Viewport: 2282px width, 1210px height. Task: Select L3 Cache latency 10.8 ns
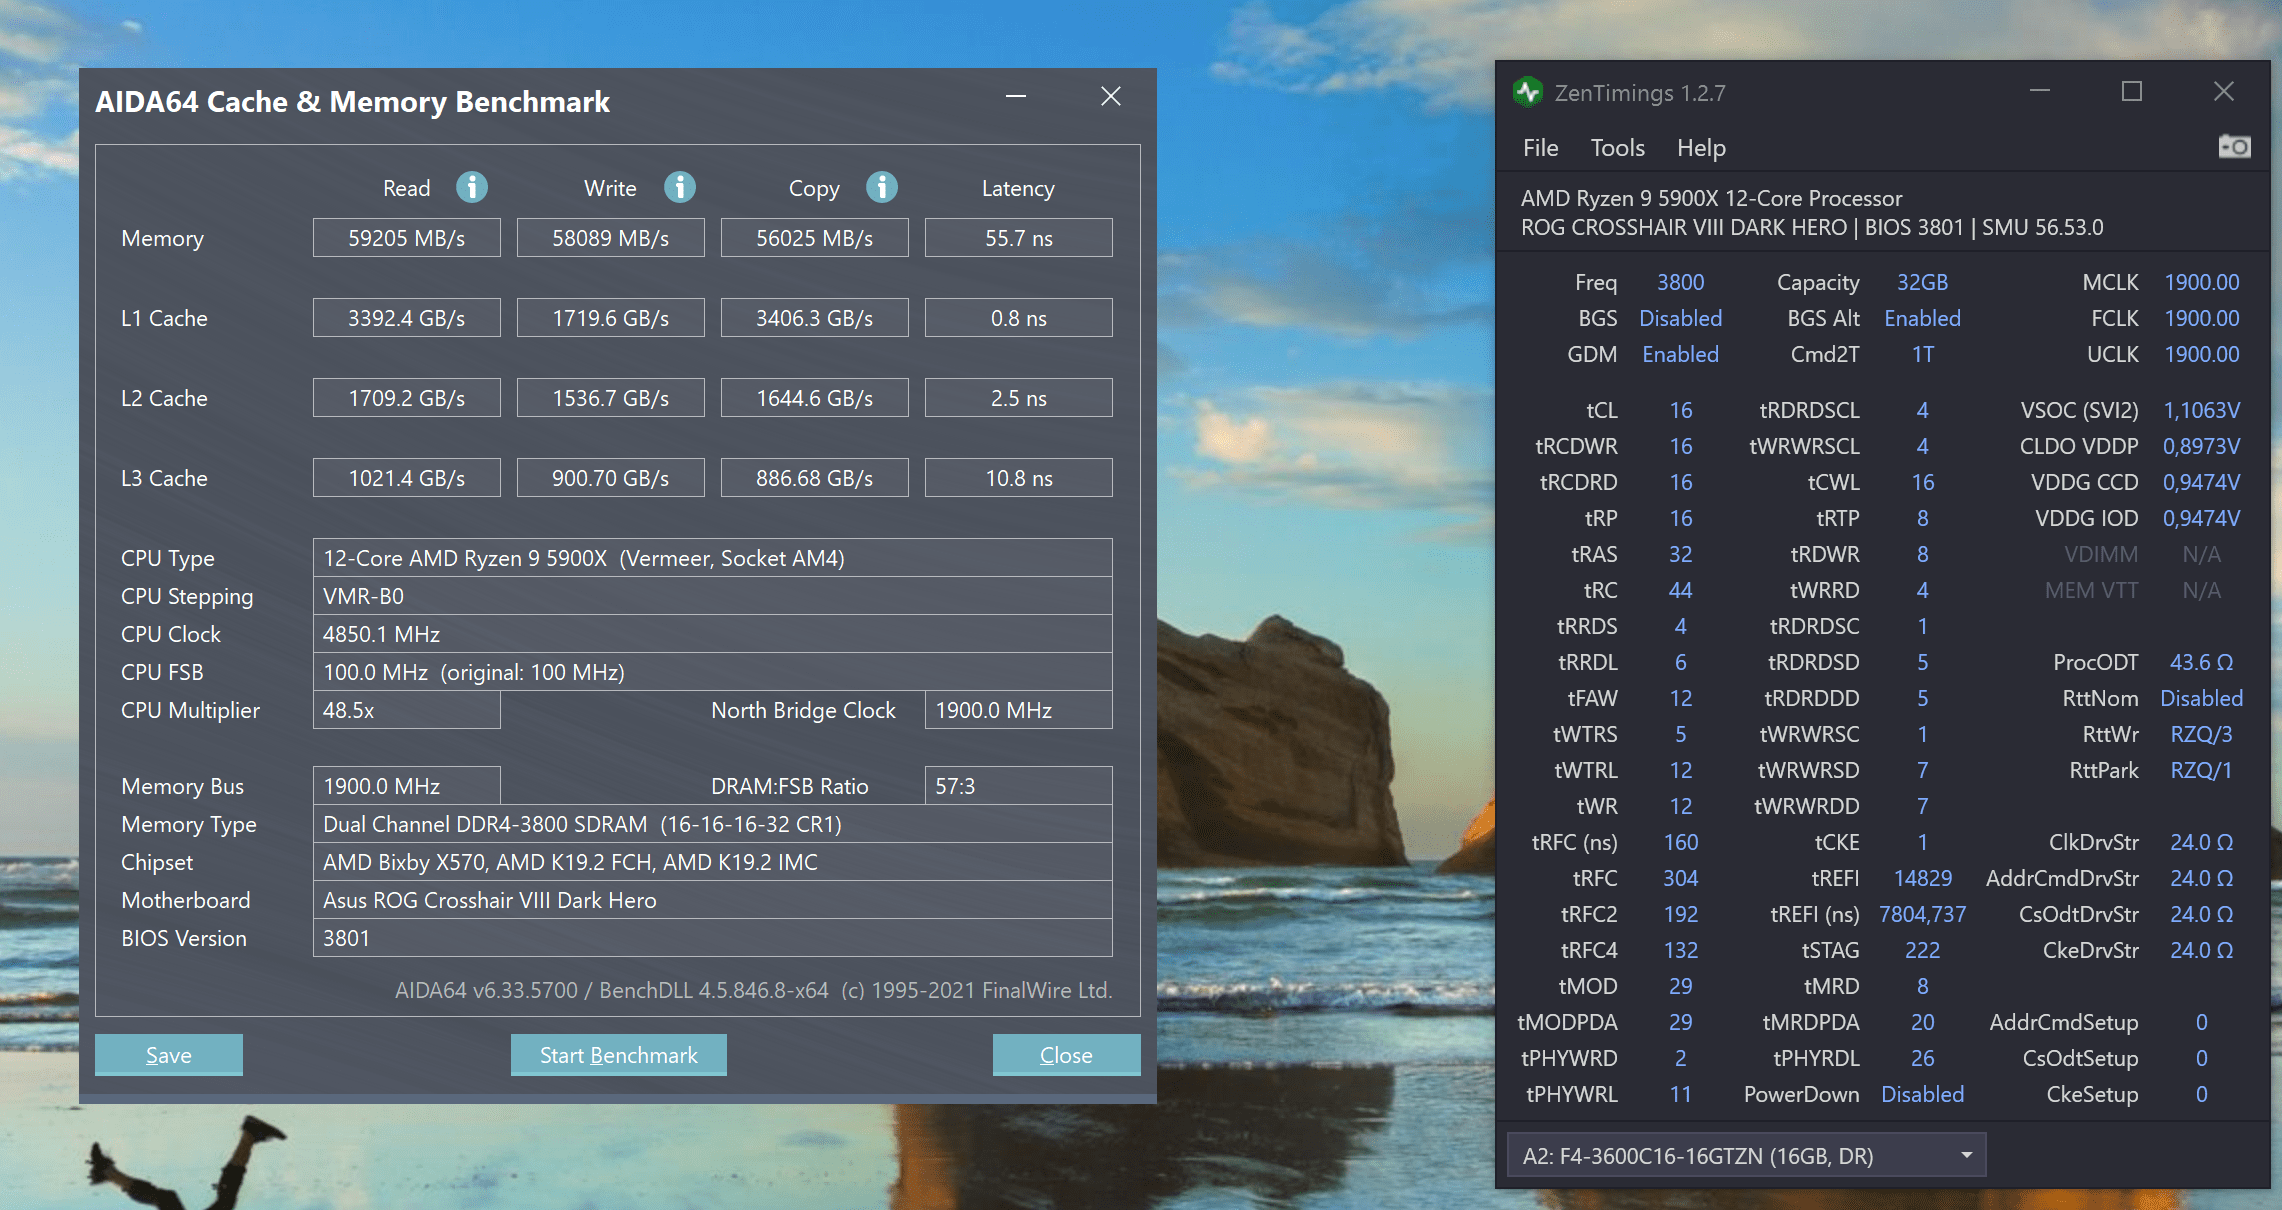pyautogui.click(x=1019, y=478)
